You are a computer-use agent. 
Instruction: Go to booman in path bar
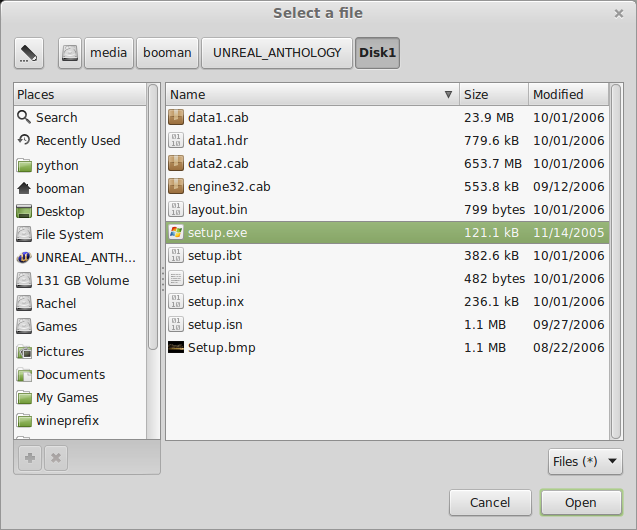tap(167, 53)
